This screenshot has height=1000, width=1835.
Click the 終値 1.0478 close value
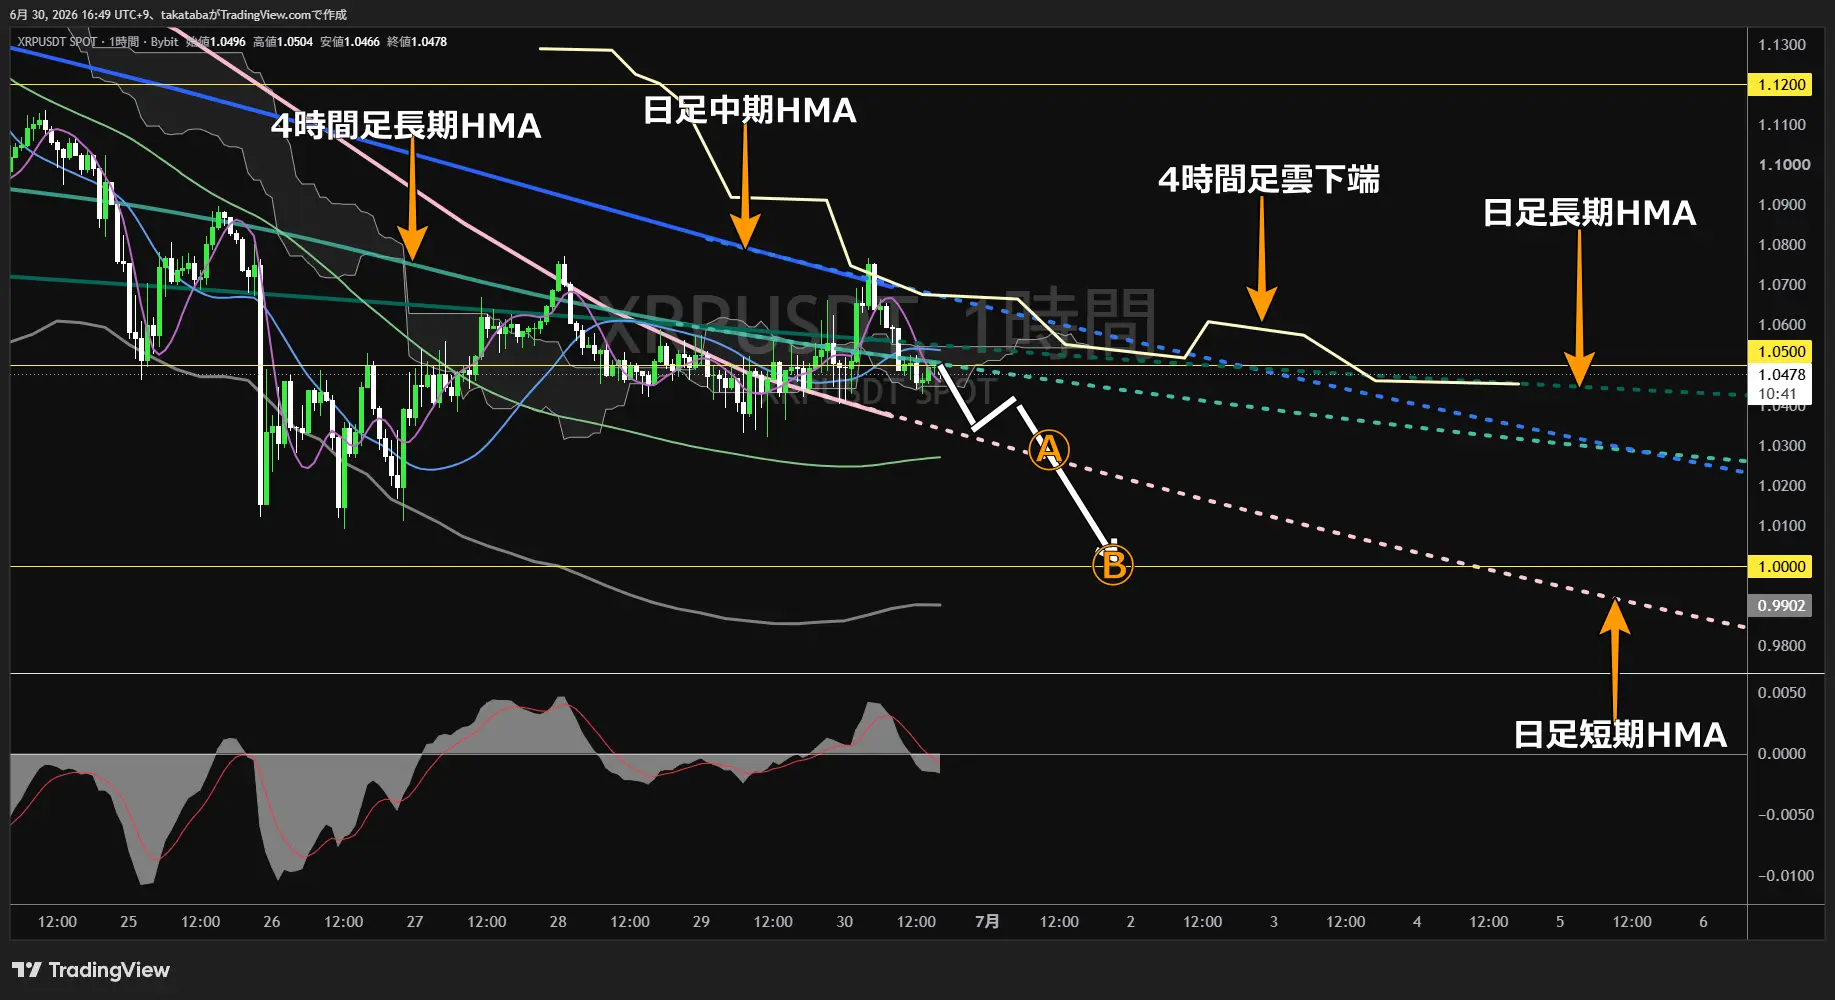tap(417, 42)
